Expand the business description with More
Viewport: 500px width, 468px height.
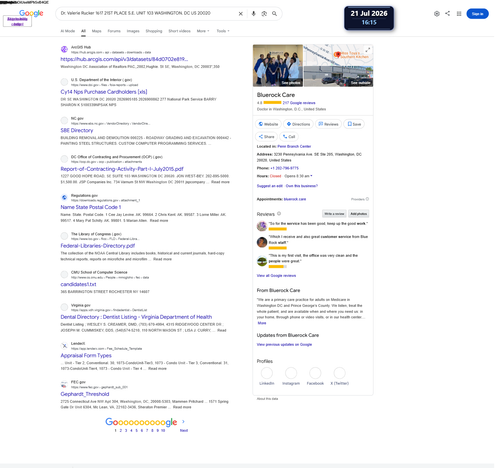point(262,323)
